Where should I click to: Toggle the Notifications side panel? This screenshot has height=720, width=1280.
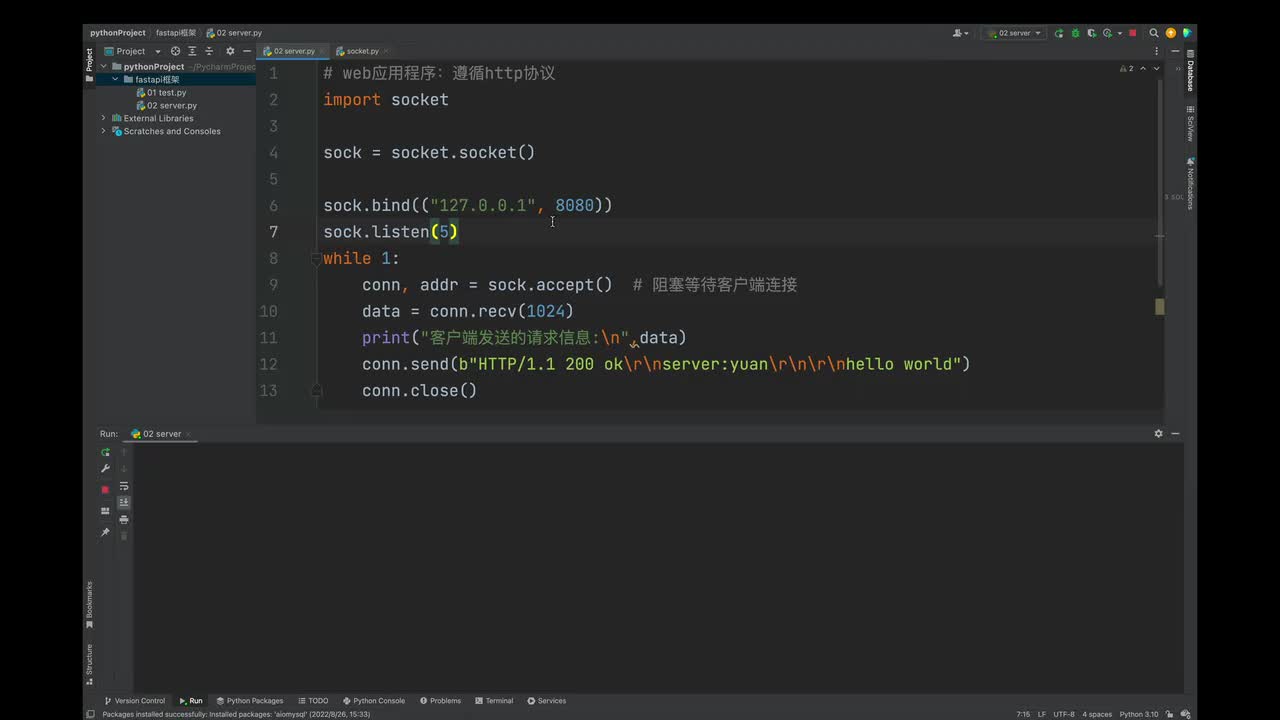click(x=1190, y=183)
